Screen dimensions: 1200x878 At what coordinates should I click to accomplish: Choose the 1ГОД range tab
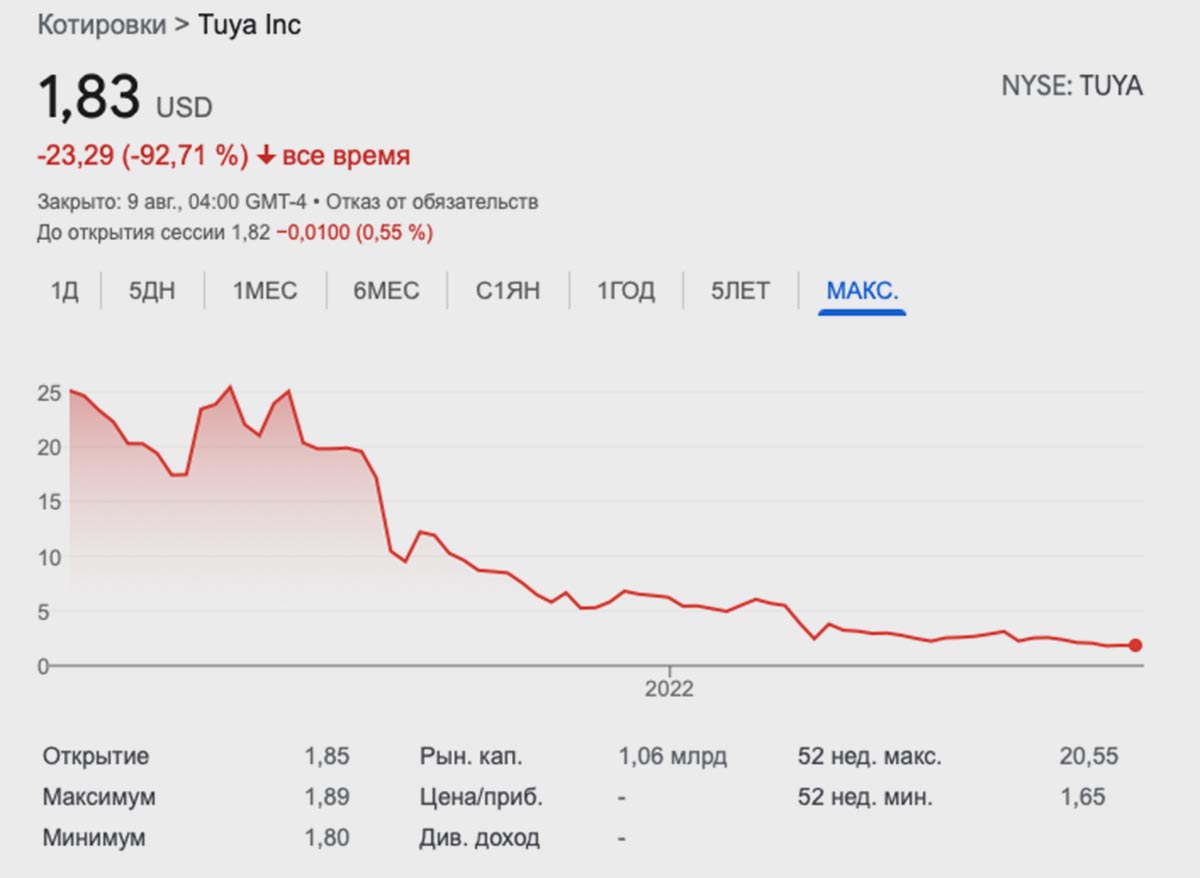coord(626,291)
